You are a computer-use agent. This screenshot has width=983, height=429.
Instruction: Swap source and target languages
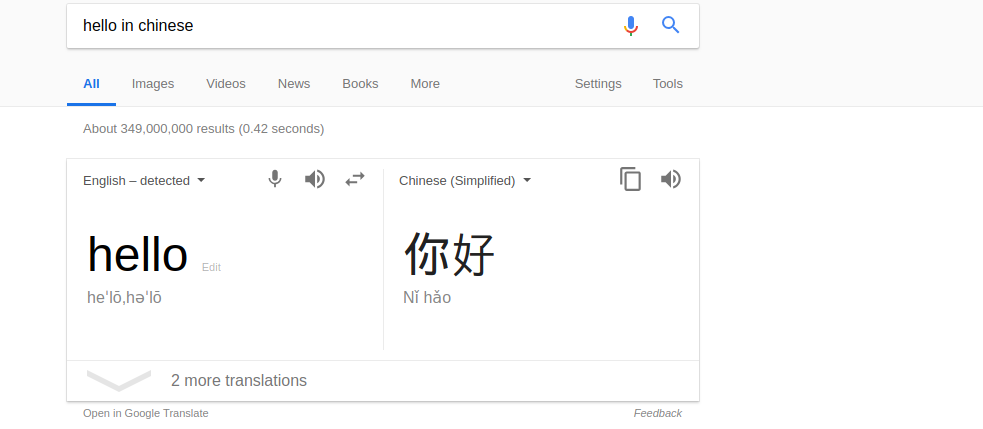(x=355, y=179)
